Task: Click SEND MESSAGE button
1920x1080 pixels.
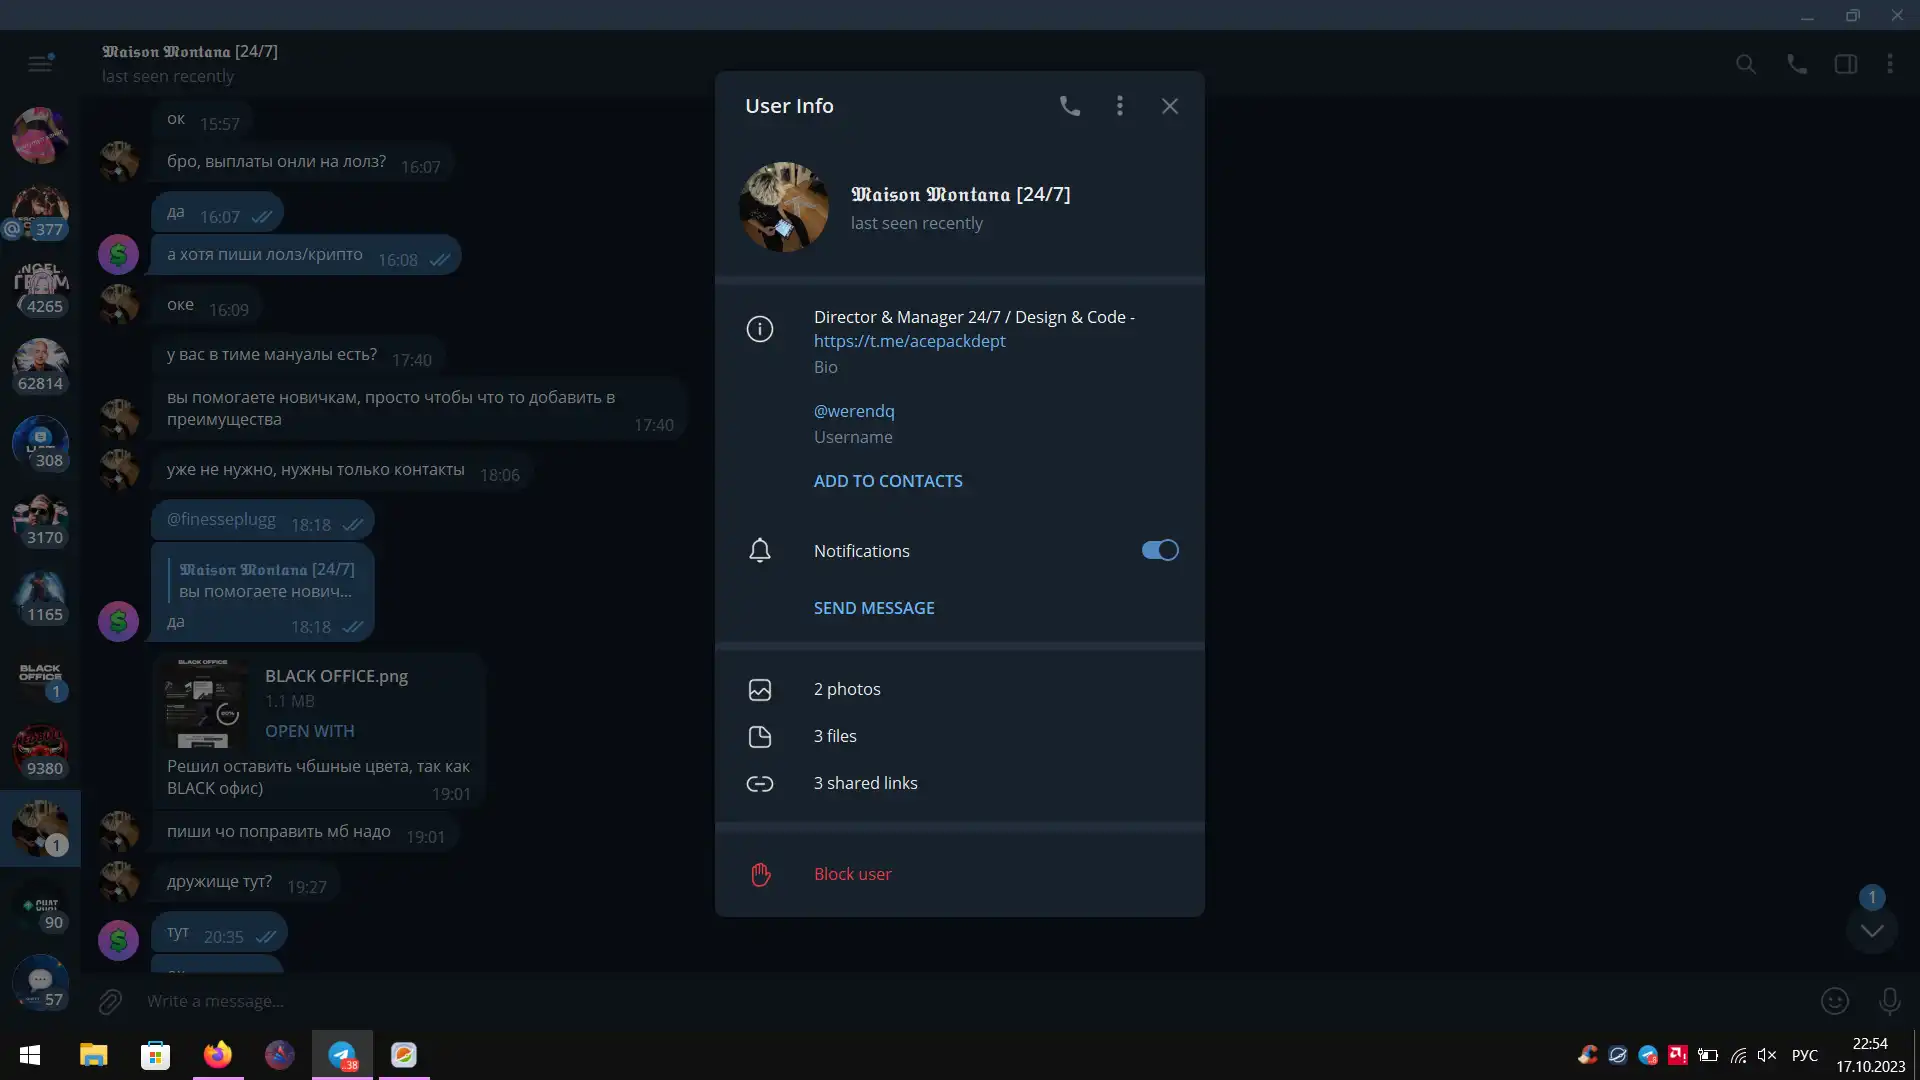Action: tap(874, 608)
